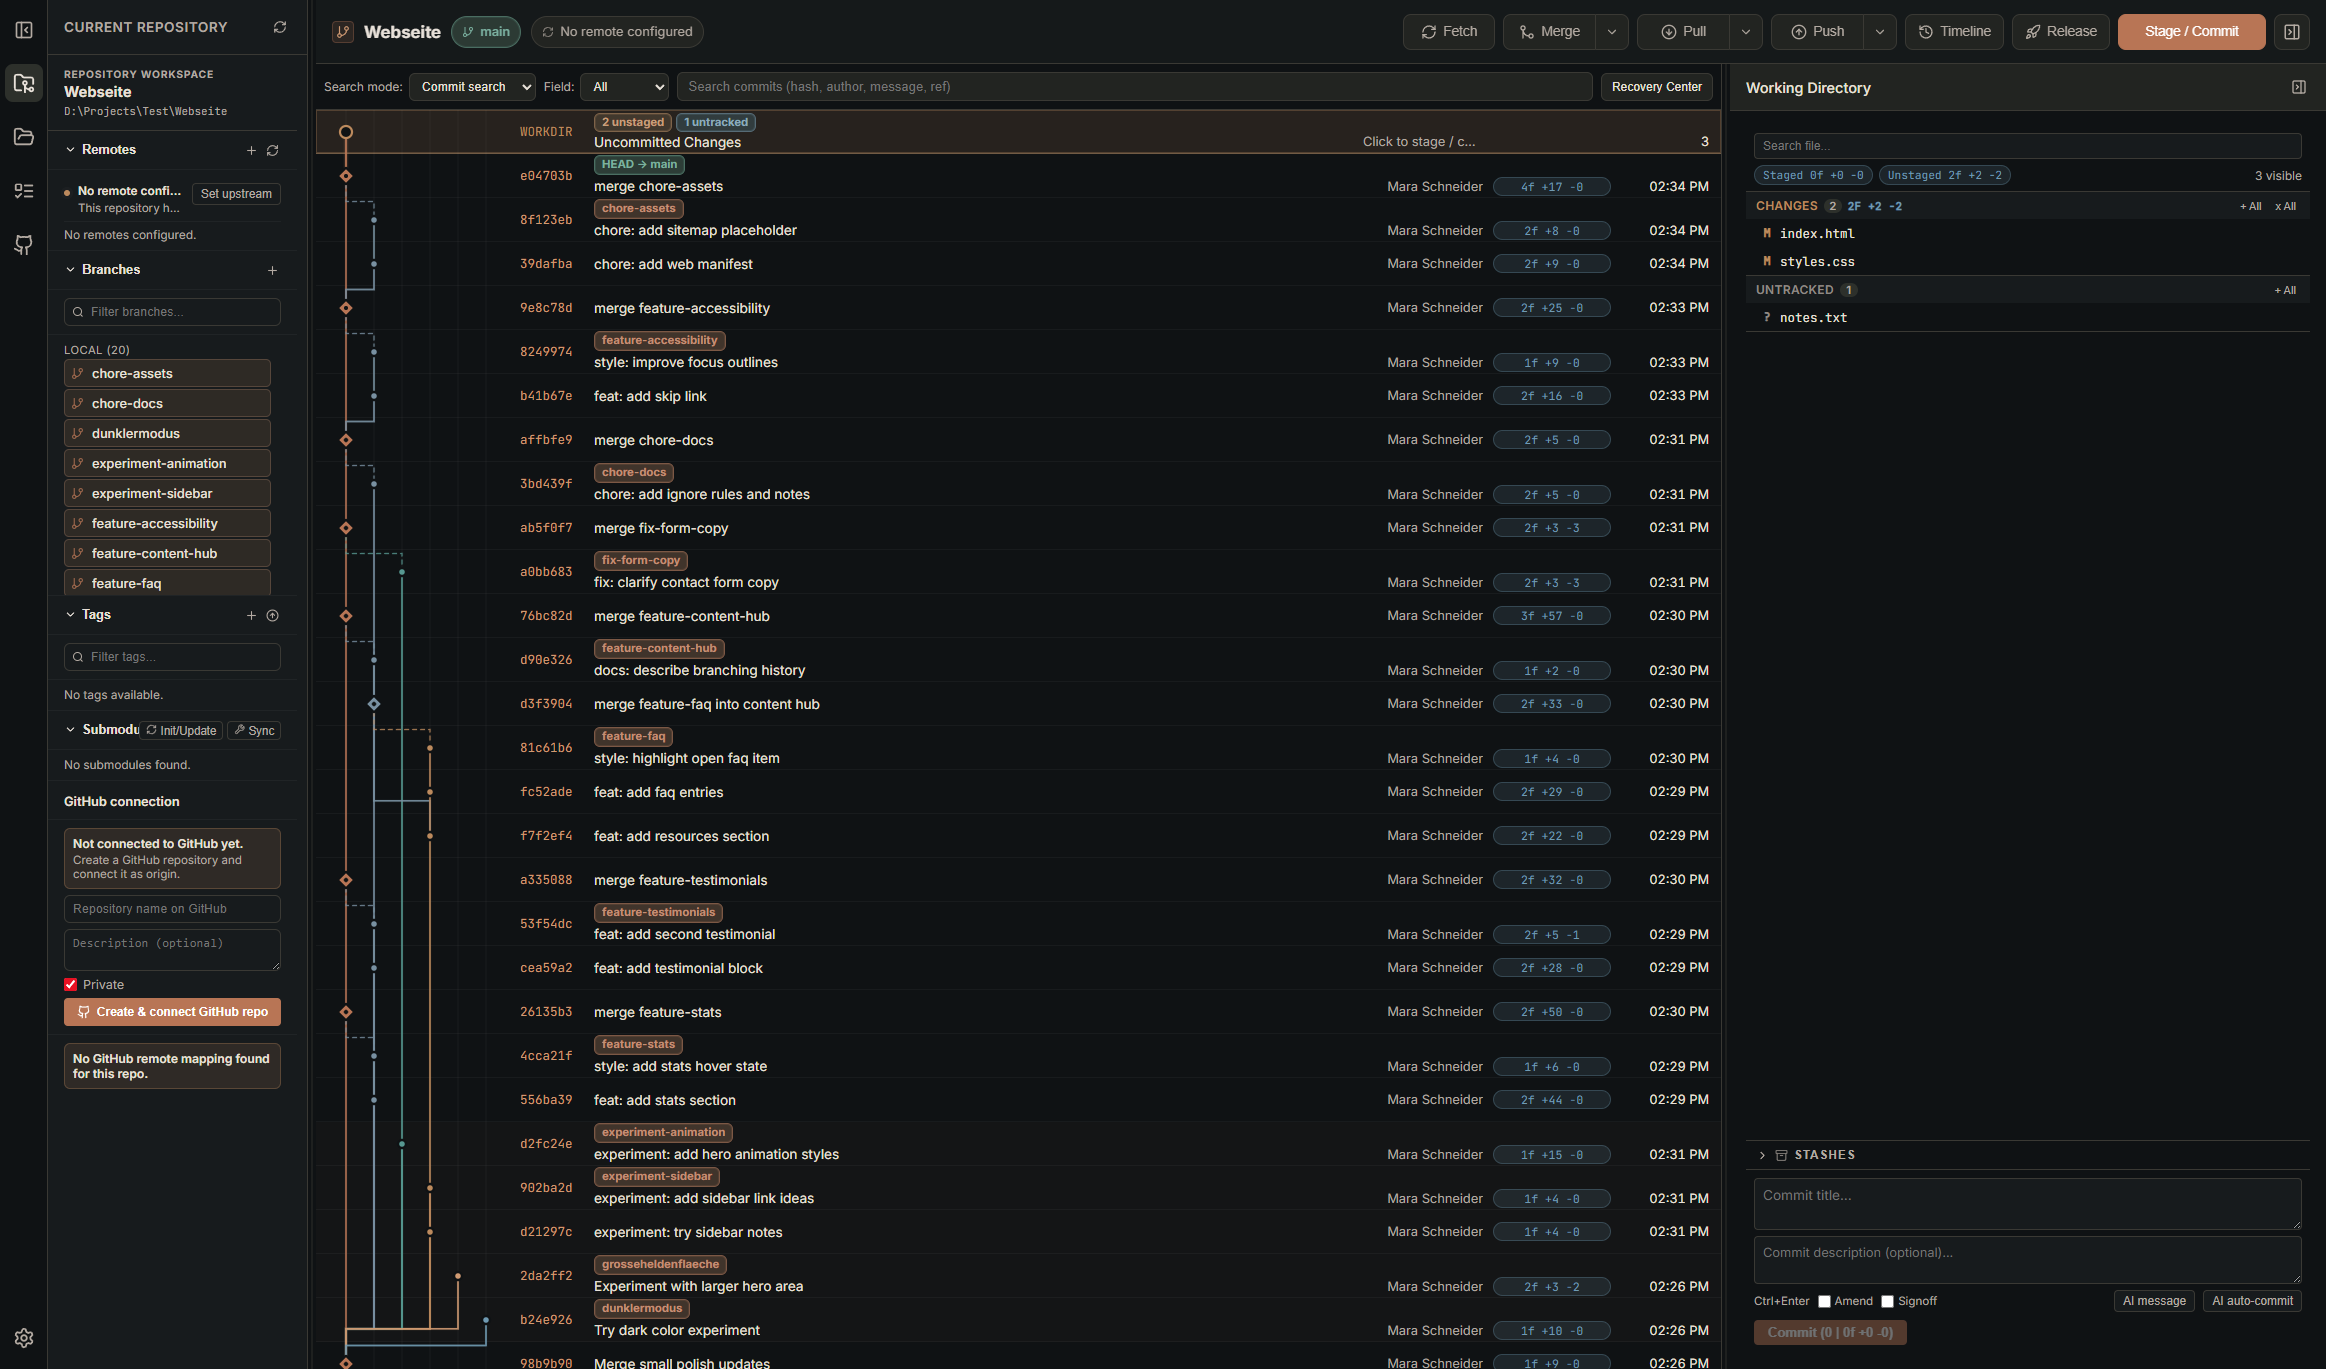This screenshot has width=2326, height=1369.
Task: Click Set upstream button
Action: pyautogui.click(x=236, y=194)
